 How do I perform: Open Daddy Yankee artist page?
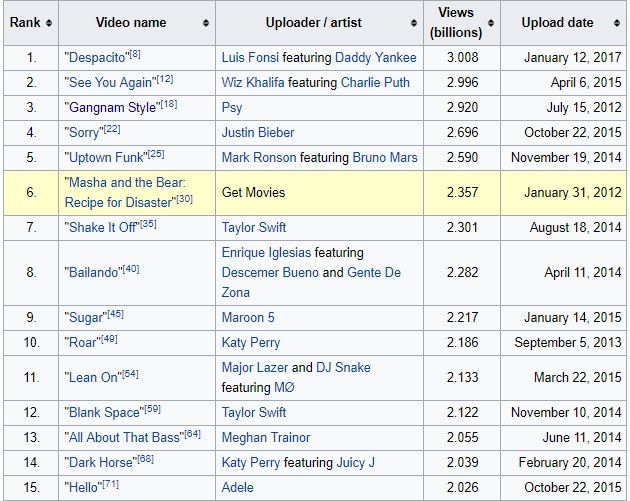tap(375, 57)
